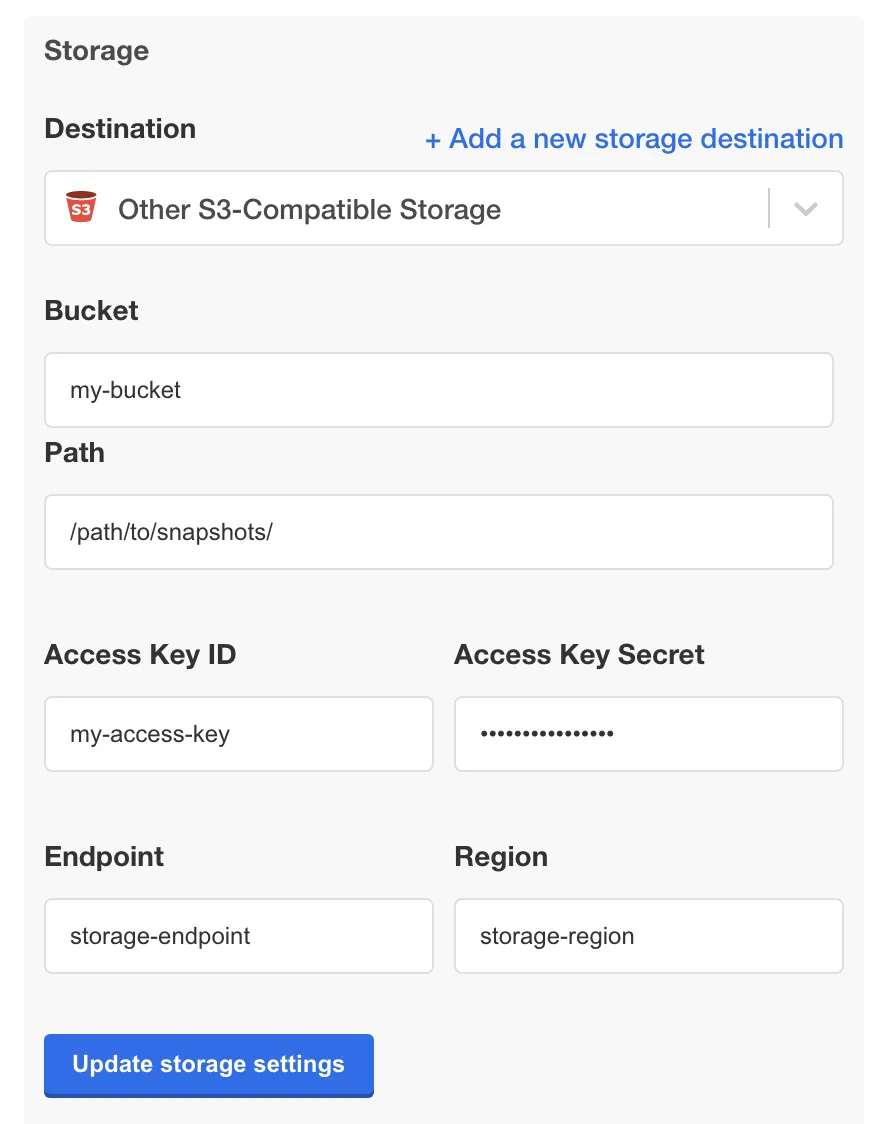The width and height of the screenshot is (878, 1124).
Task: Click the storage-region input field
Action: [649, 936]
